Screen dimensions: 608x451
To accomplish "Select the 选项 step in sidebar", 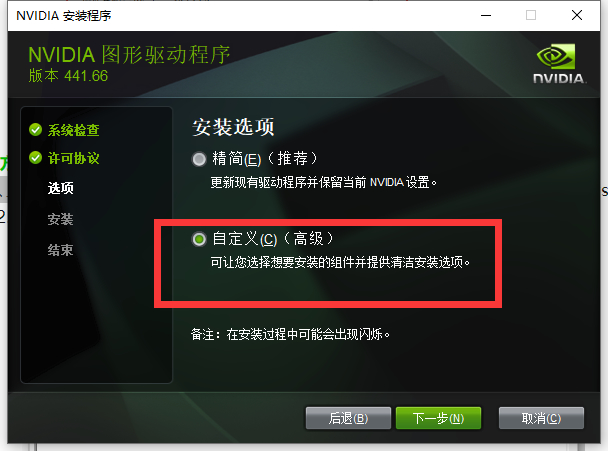I will [60, 188].
